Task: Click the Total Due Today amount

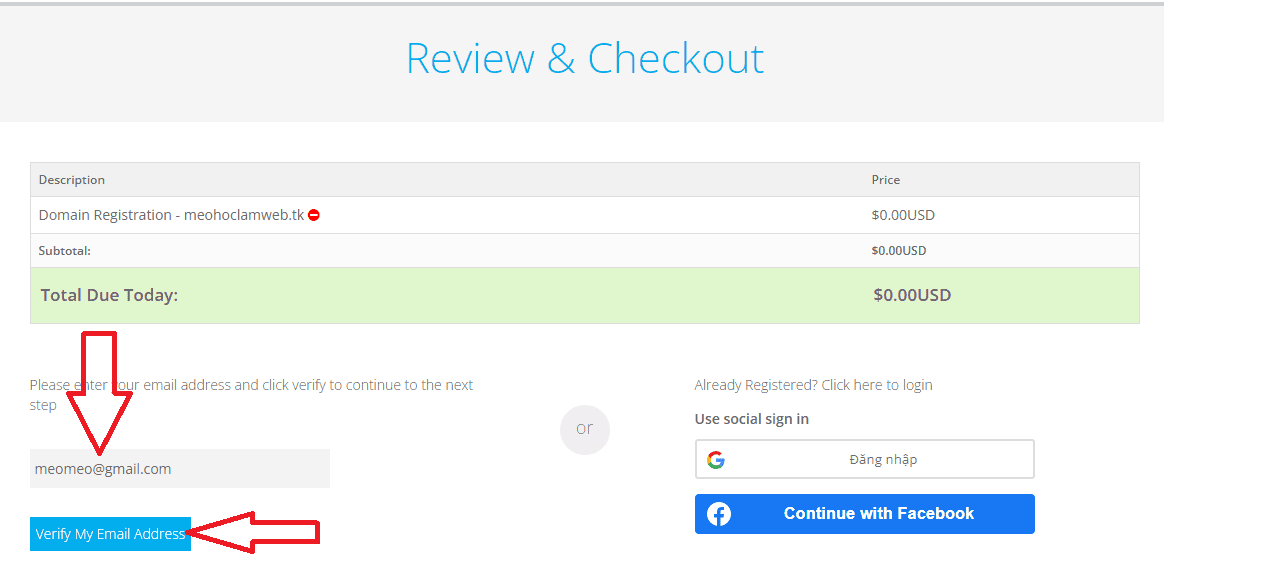Action: 911,295
